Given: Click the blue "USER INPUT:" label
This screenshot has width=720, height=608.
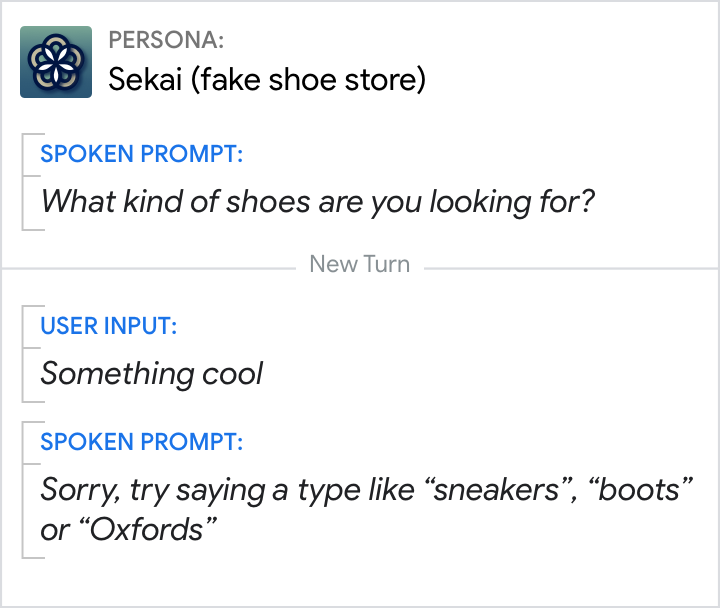Looking at the screenshot, I should (x=109, y=326).
